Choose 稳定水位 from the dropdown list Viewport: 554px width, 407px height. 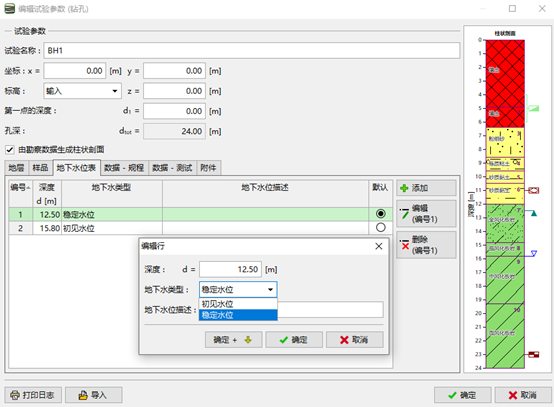[x=238, y=315]
